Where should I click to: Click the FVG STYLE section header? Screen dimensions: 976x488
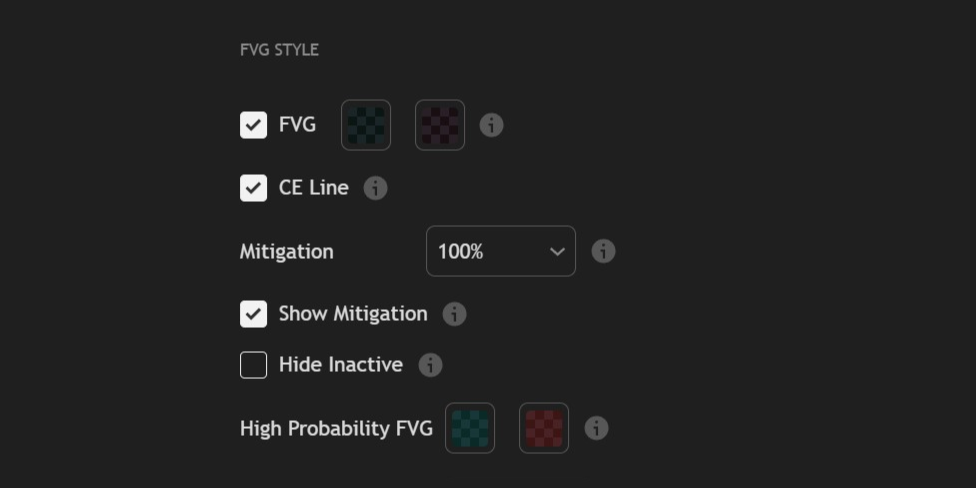(x=279, y=50)
